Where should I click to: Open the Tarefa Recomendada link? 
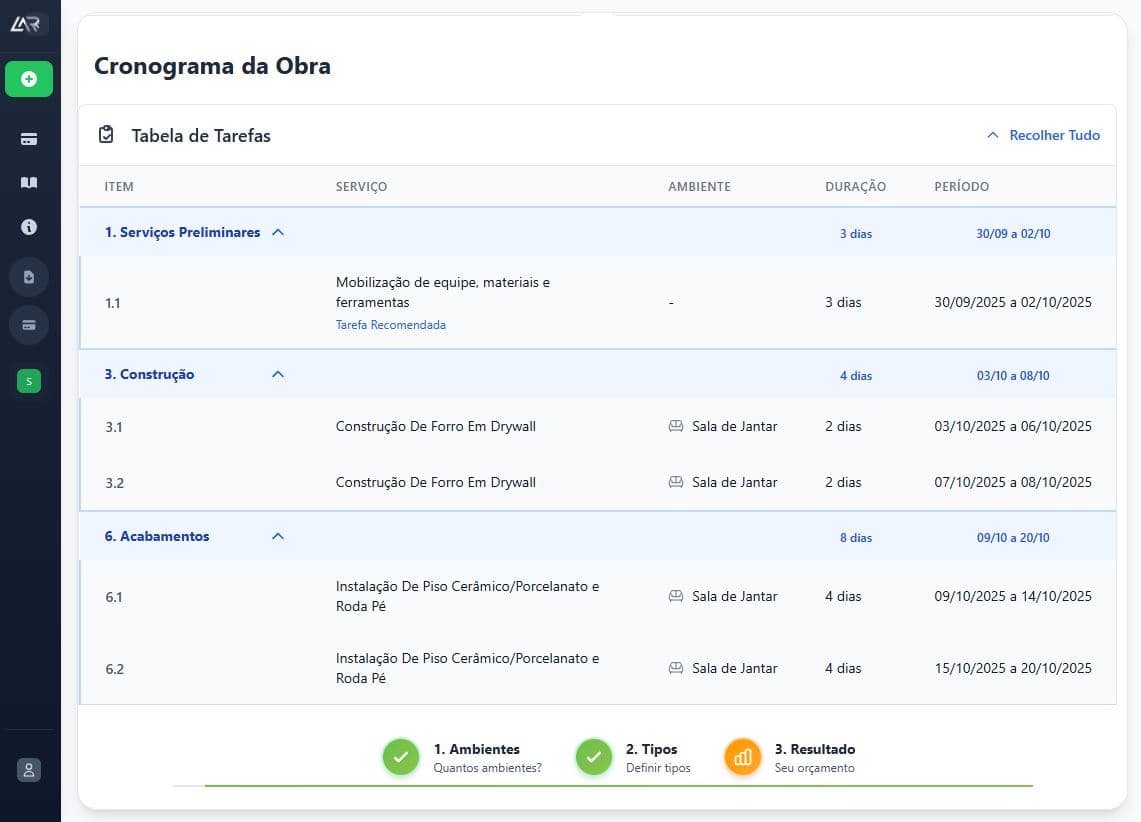pyautogui.click(x=391, y=324)
